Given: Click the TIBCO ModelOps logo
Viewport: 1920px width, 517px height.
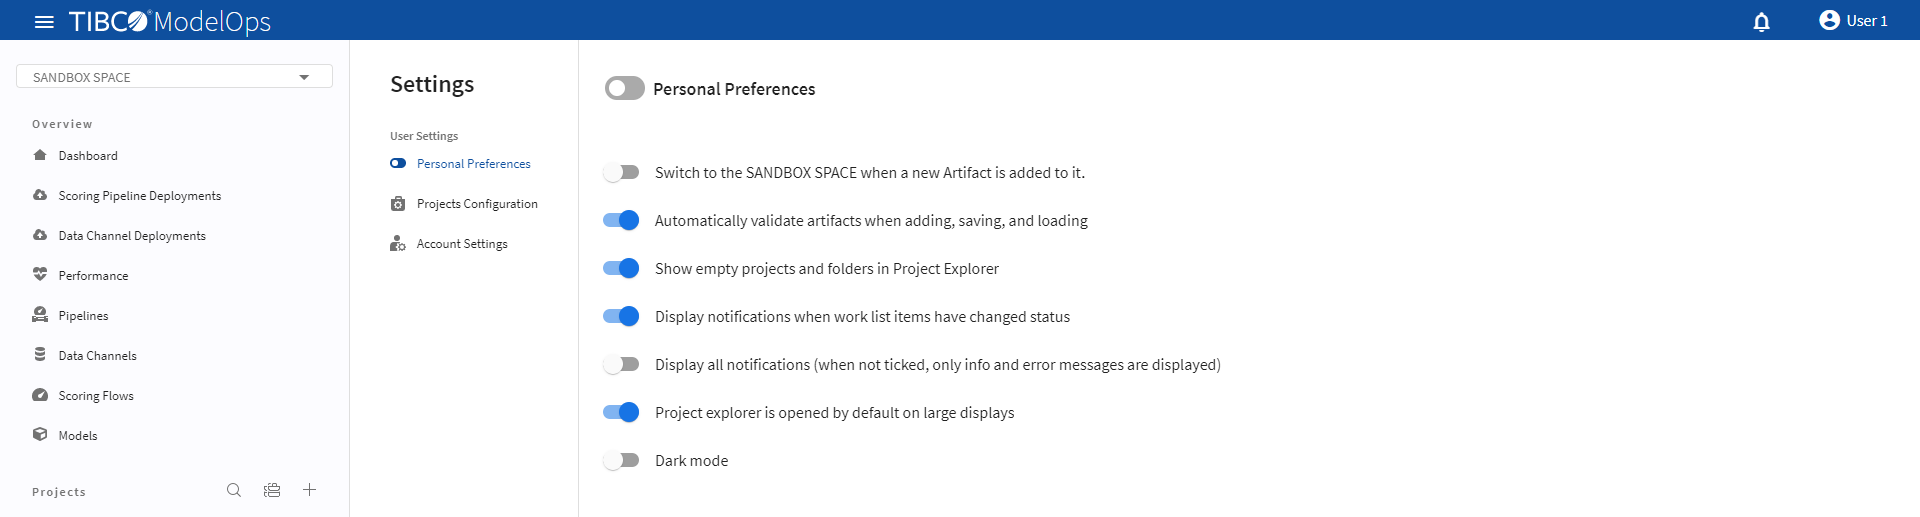Looking at the screenshot, I should 169,21.
